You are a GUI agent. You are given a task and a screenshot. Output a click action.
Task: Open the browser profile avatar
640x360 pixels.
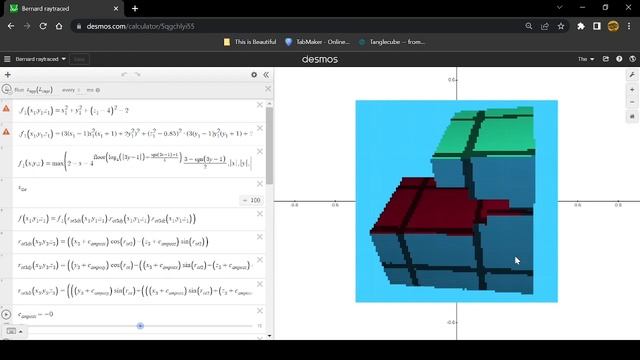[613, 26]
